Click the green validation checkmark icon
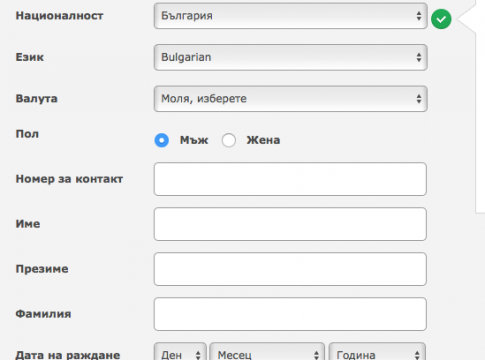The width and height of the screenshot is (485, 360). coord(441,19)
